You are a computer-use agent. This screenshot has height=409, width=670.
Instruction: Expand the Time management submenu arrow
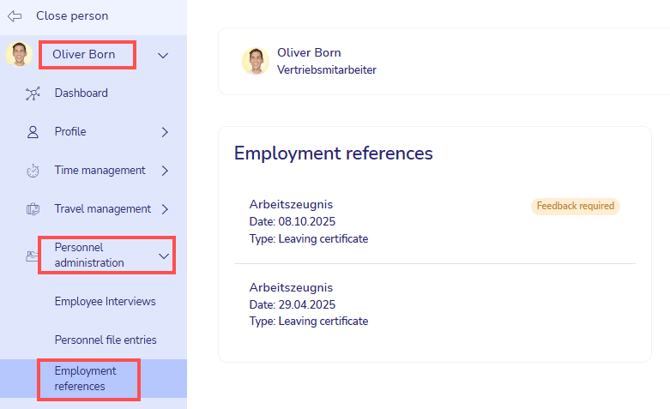coord(165,171)
